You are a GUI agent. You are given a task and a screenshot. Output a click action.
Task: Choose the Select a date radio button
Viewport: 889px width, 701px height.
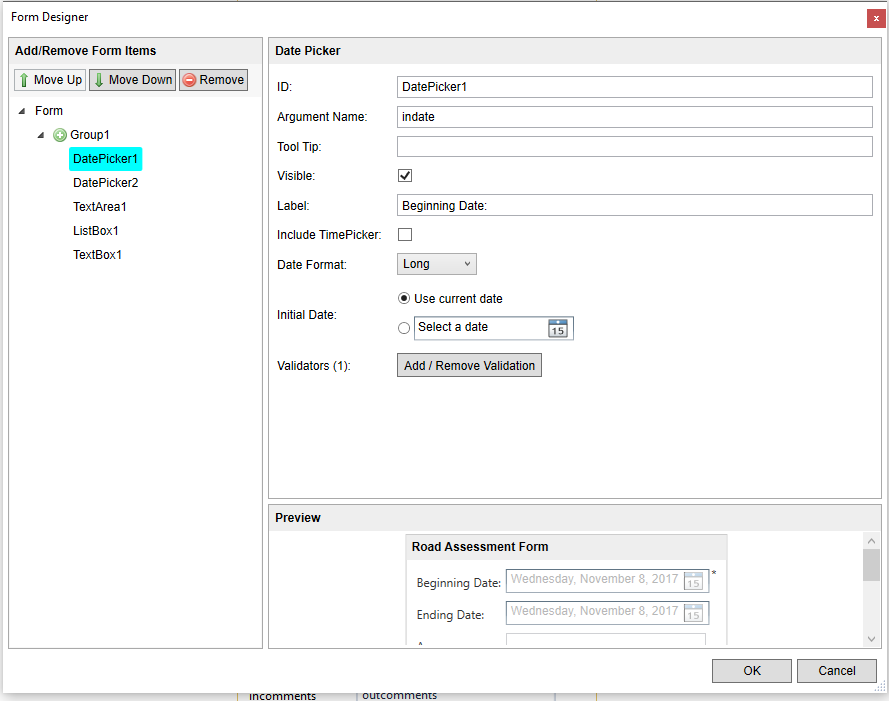tap(404, 328)
